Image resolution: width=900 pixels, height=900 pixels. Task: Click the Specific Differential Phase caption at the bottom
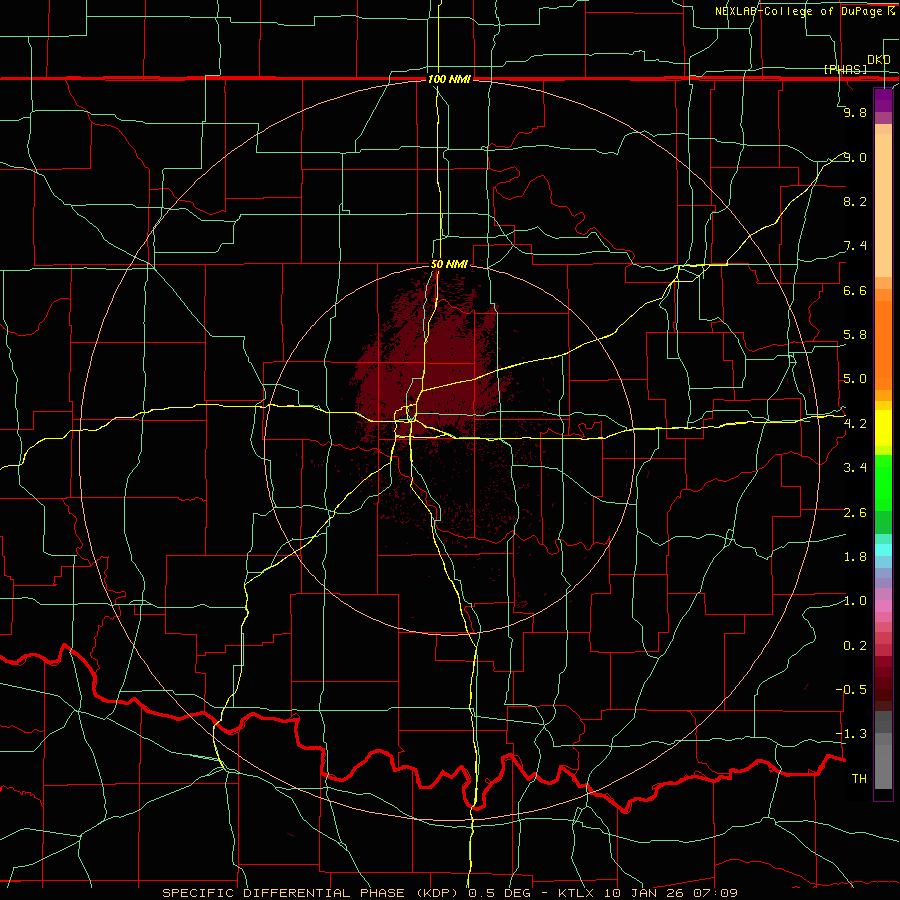pos(449,893)
